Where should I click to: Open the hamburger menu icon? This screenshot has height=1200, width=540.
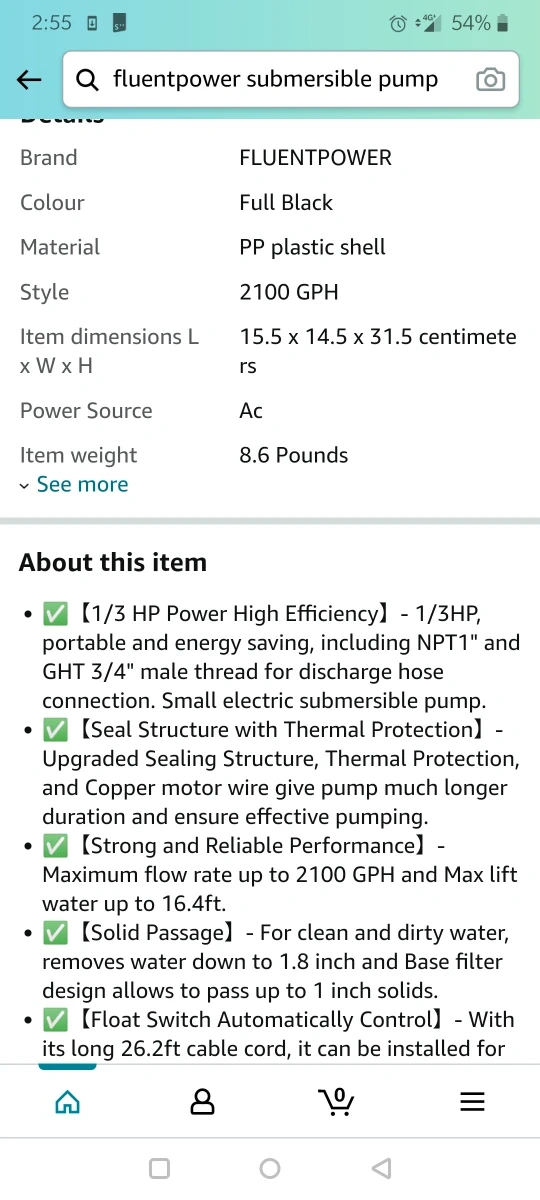pos(472,1102)
